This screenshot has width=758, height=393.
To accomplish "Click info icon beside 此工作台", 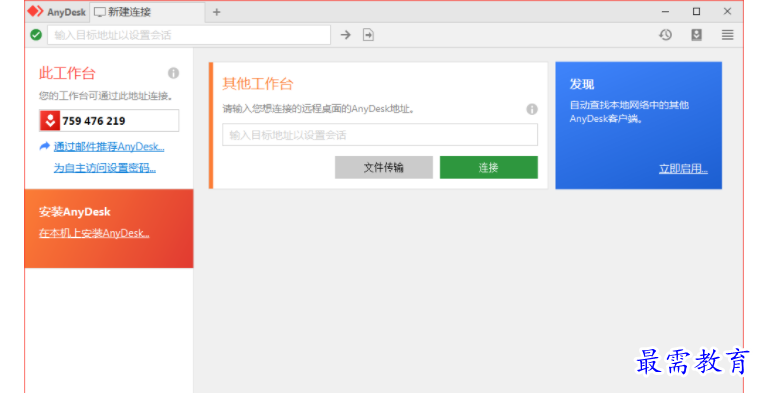I will tap(174, 73).
